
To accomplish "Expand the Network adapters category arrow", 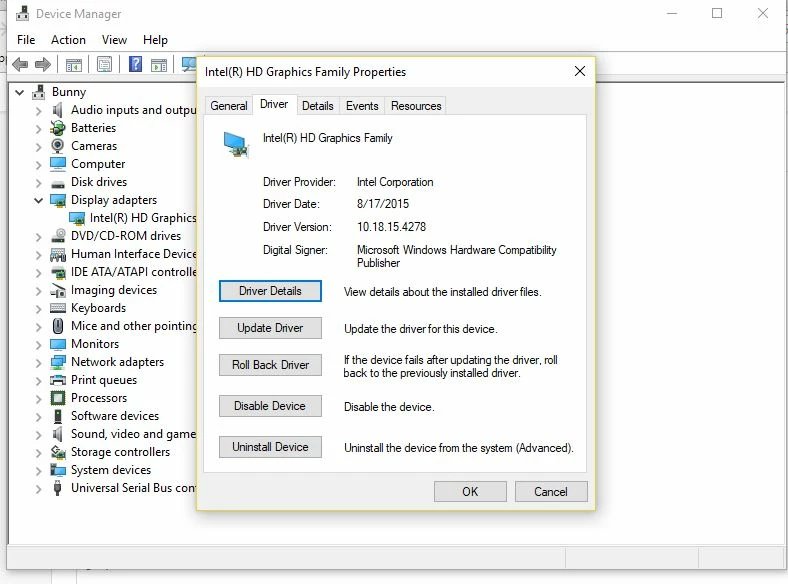I will (x=39, y=363).
